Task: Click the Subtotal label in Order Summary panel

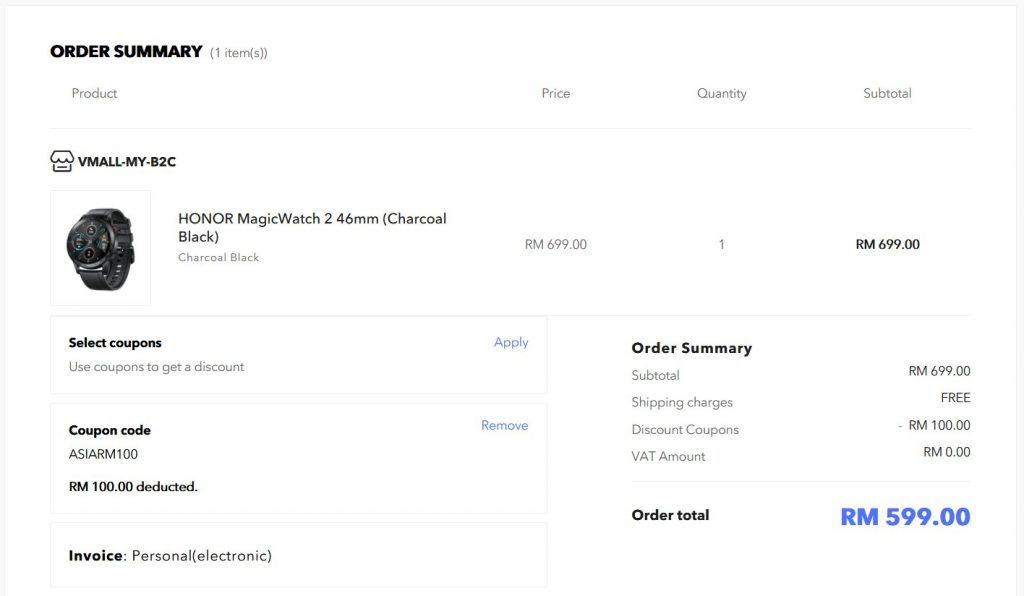Action: coord(655,375)
